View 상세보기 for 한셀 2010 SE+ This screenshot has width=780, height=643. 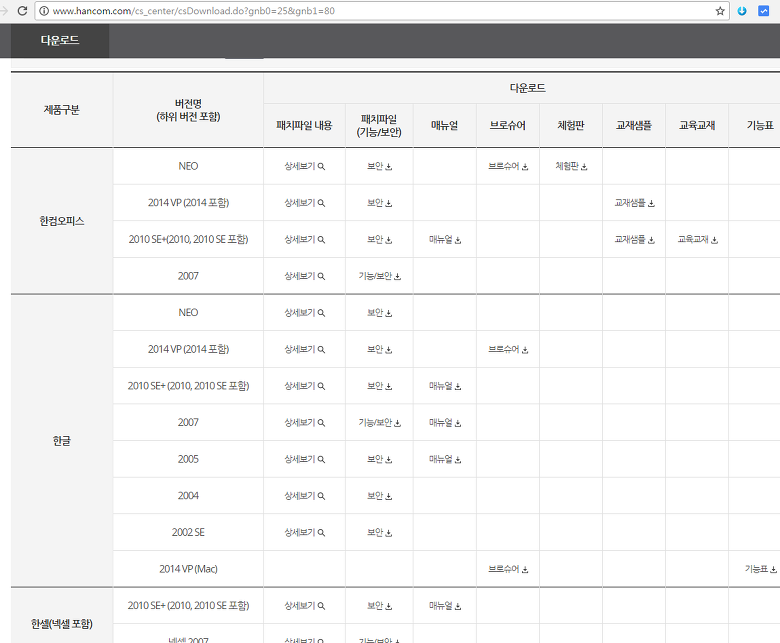pos(304,606)
